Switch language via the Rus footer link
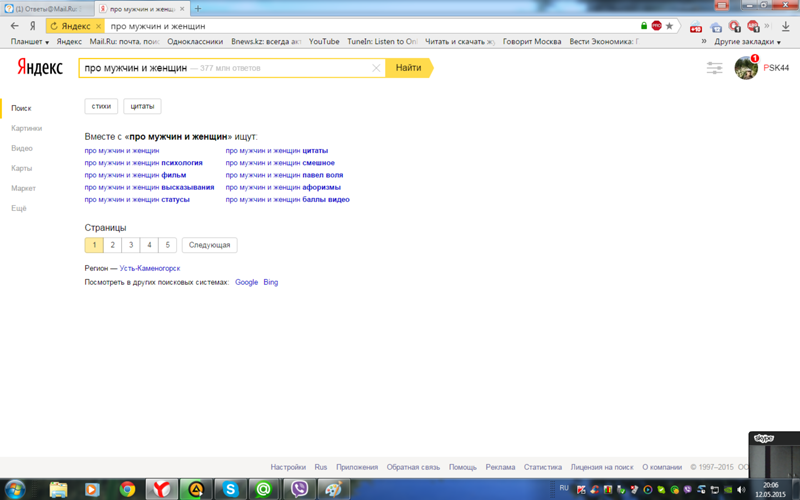 pos(321,467)
